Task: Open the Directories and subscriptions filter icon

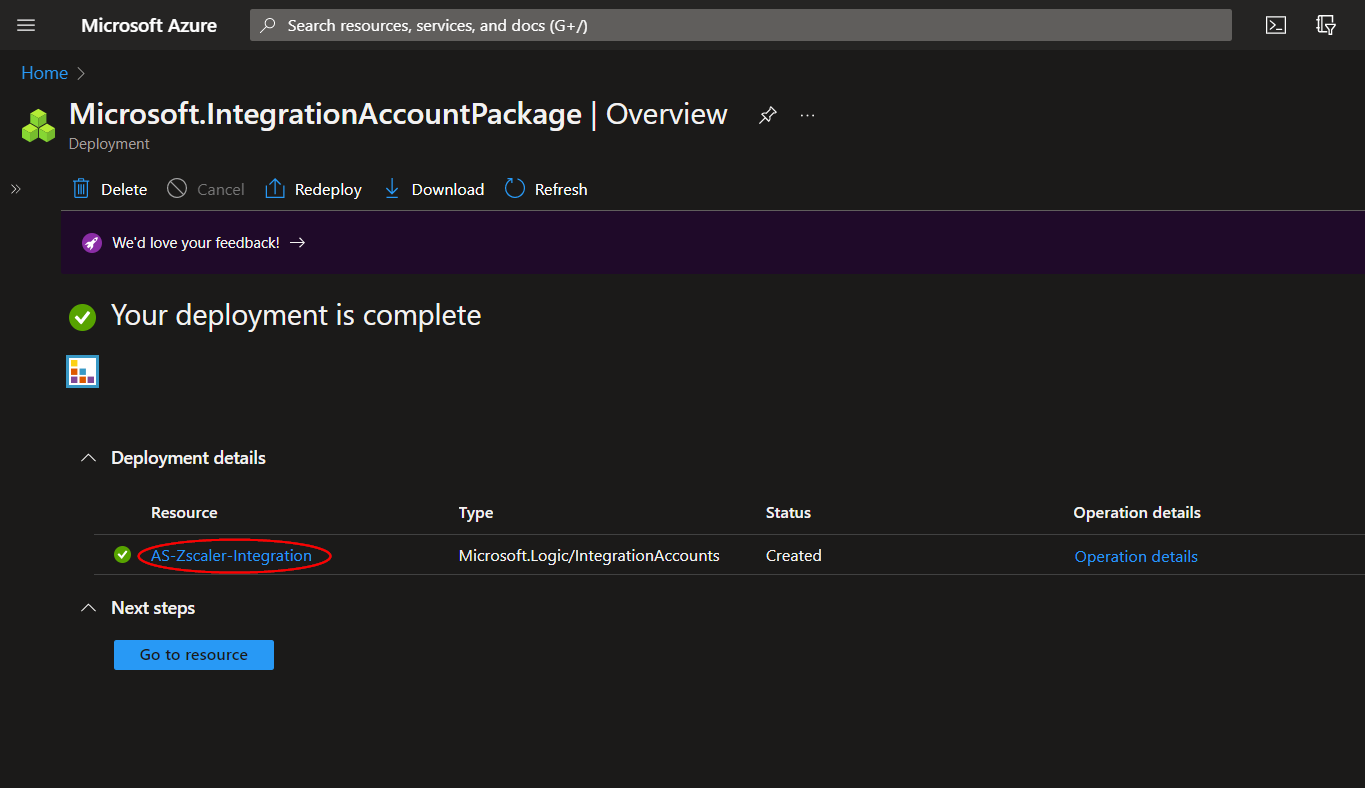Action: coord(1327,25)
